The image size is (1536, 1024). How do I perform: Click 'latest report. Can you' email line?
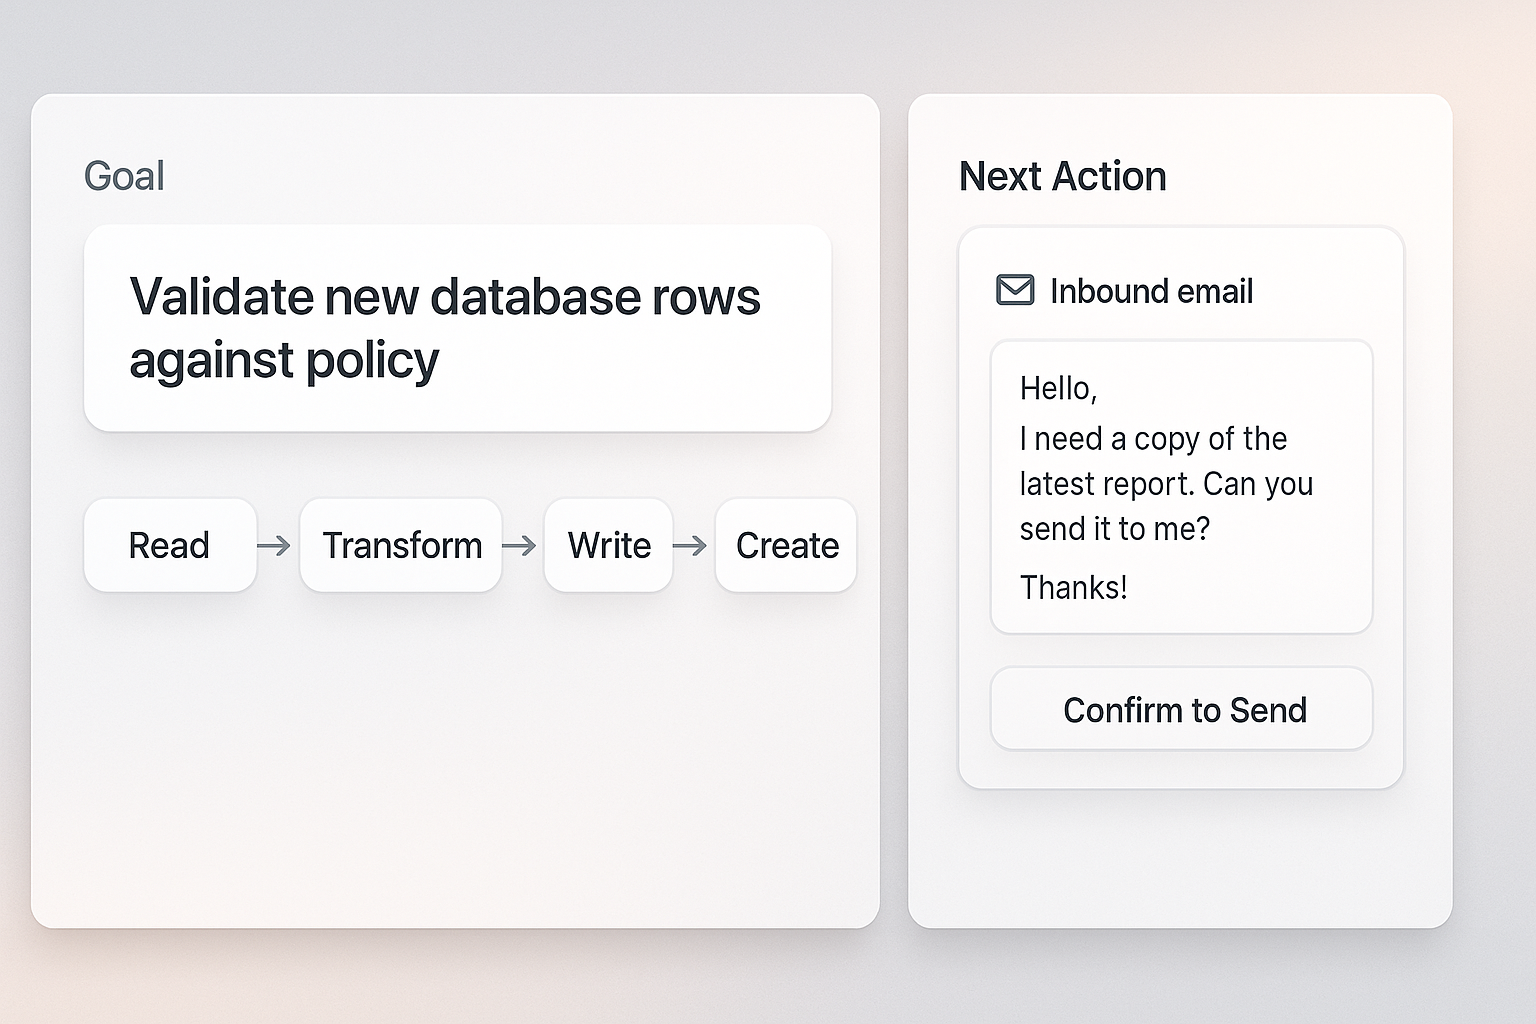pos(1166,484)
